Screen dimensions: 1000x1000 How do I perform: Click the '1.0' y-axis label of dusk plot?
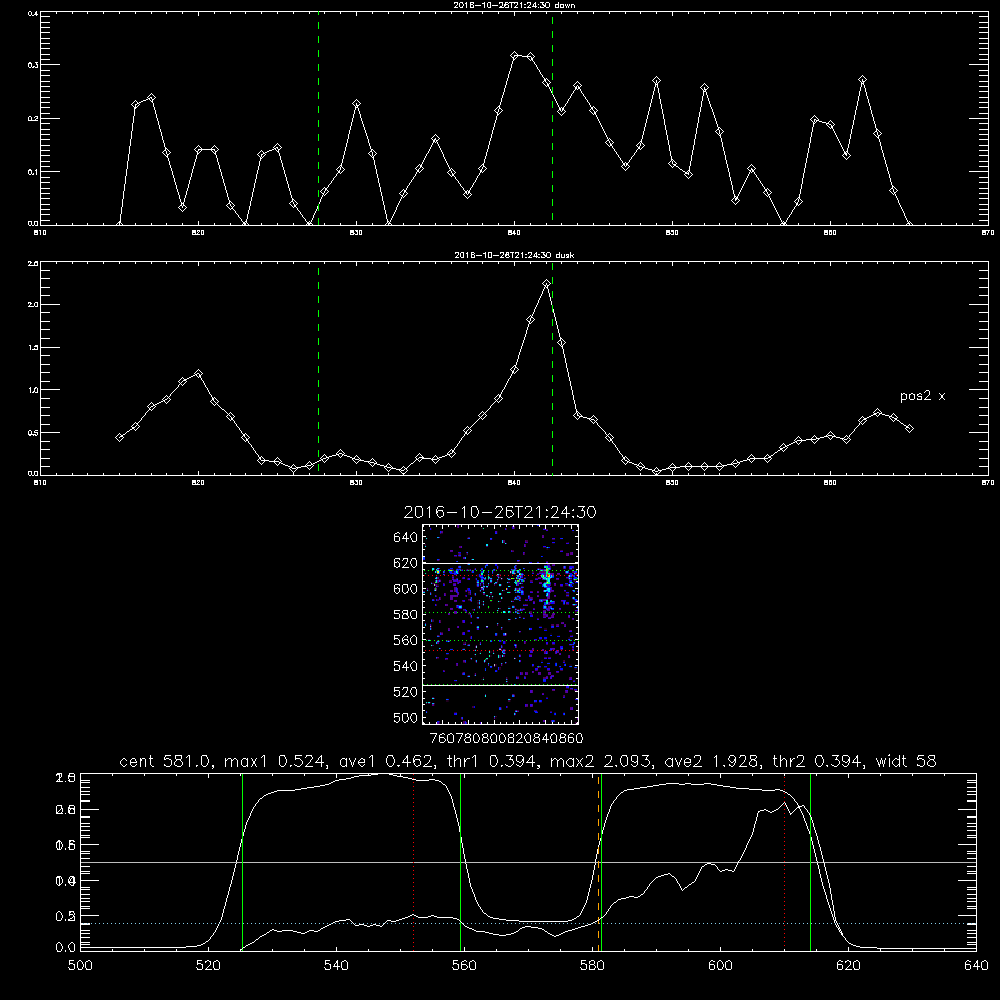click(x=33, y=390)
